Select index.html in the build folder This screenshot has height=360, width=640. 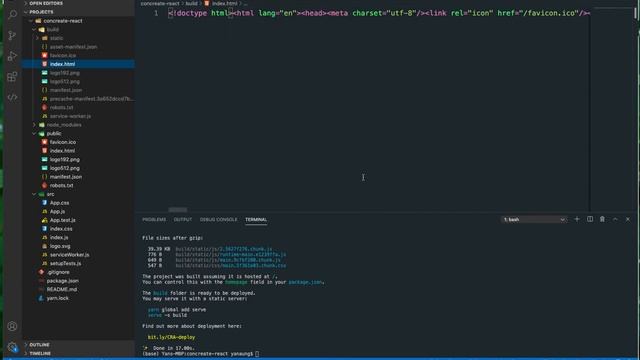62,64
